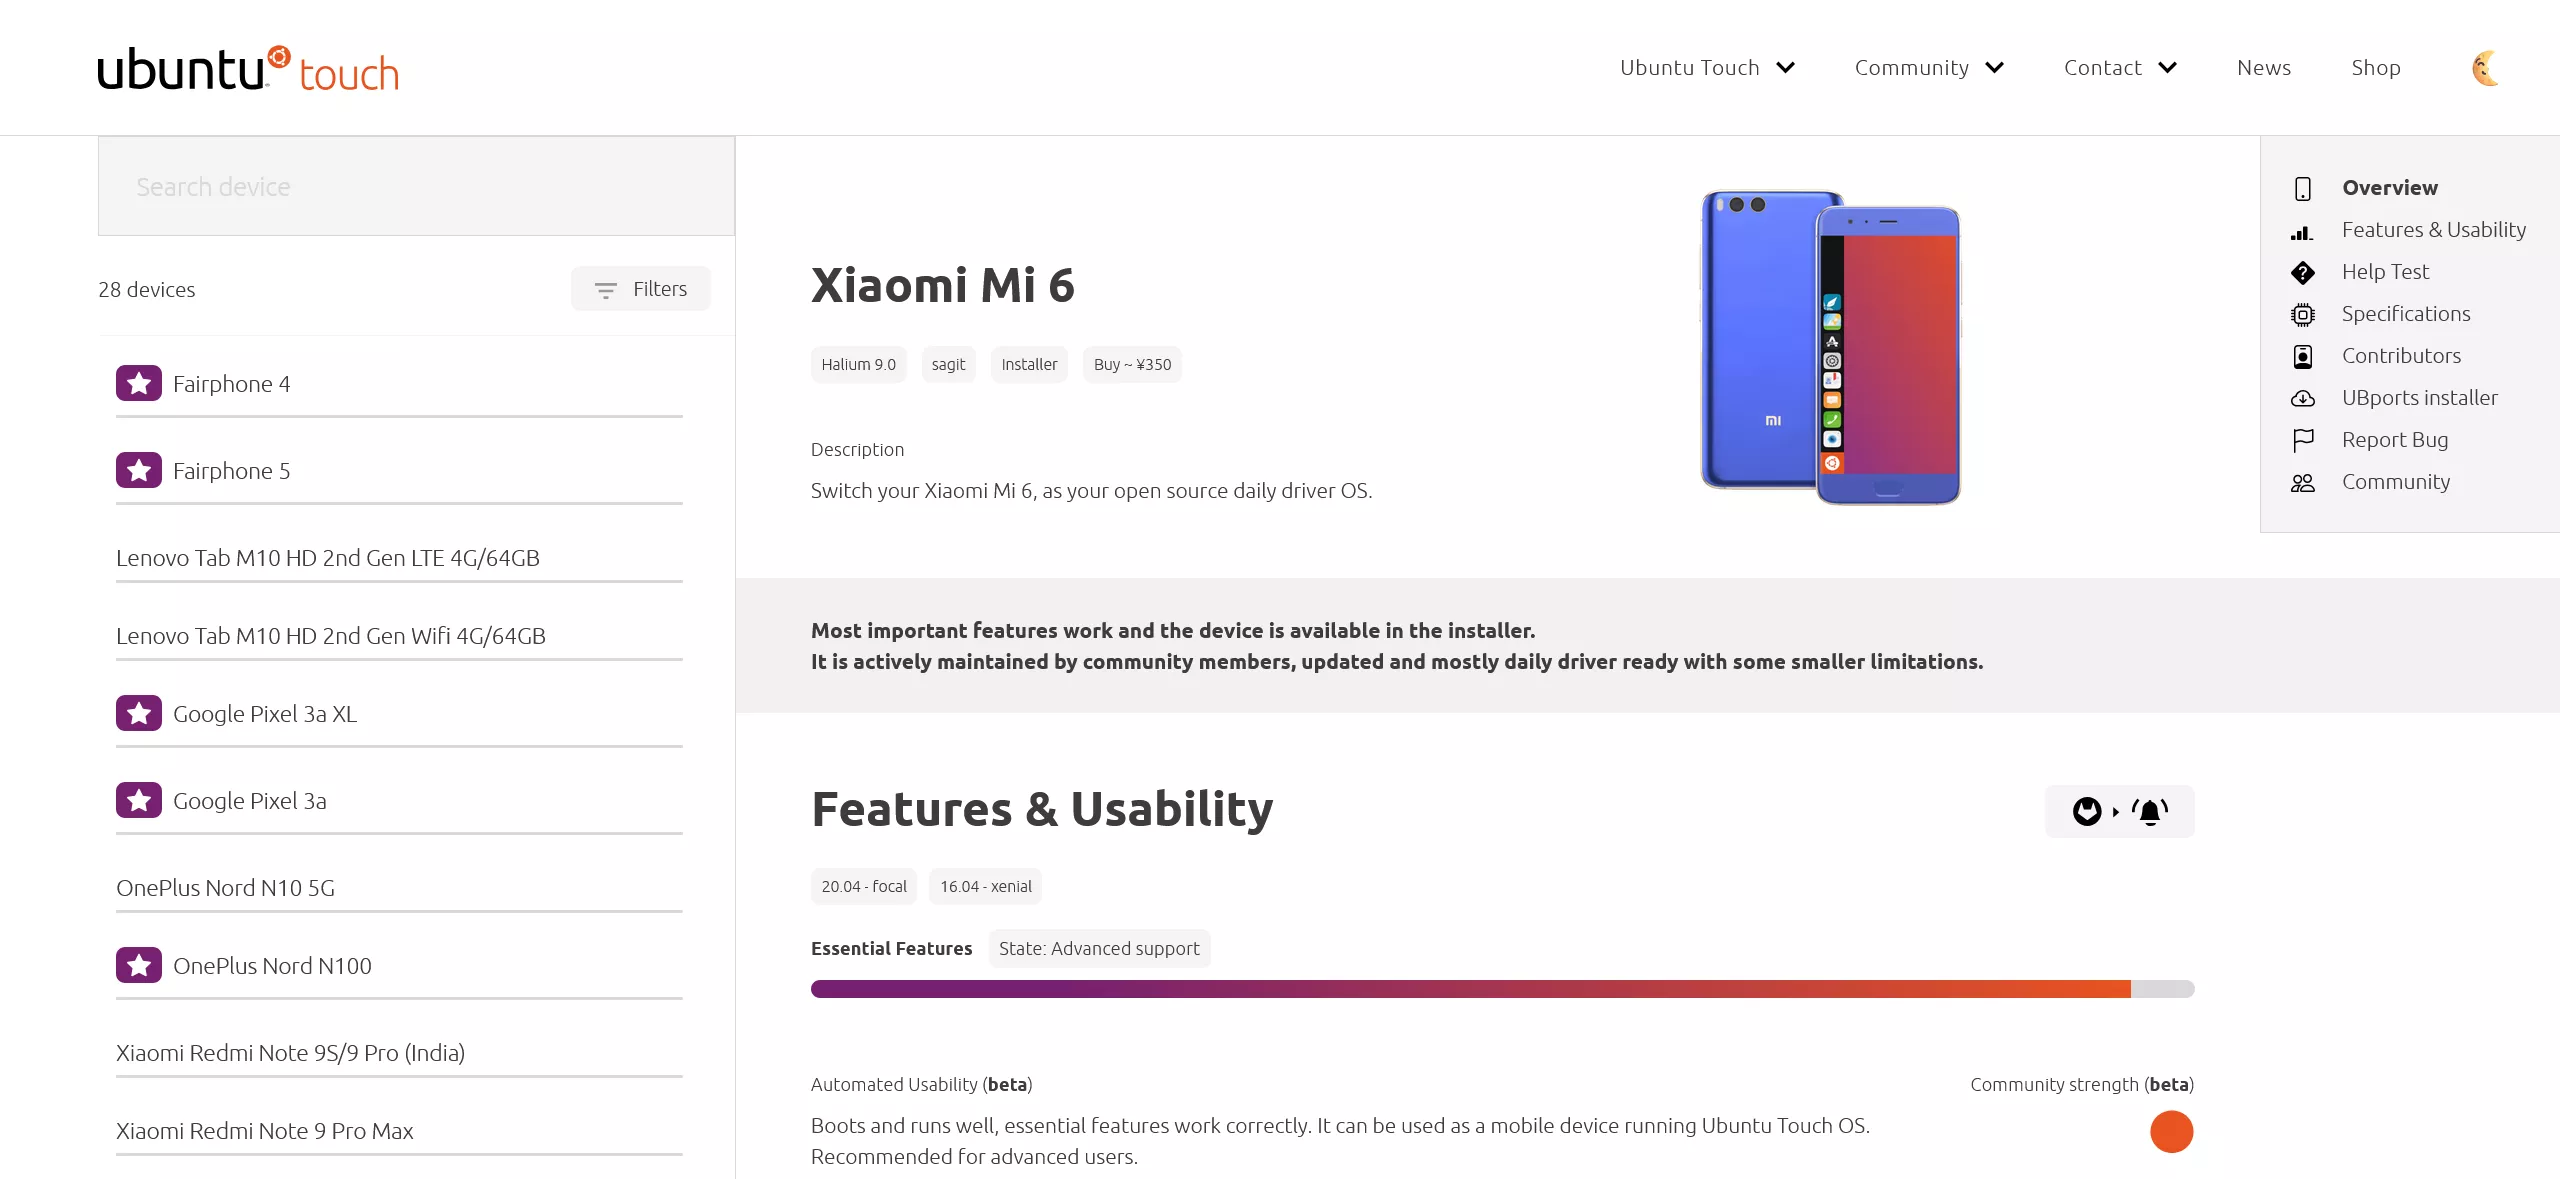Expand the Community menu in the top navigation
The image size is (2560, 1179).
(1929, 68)
